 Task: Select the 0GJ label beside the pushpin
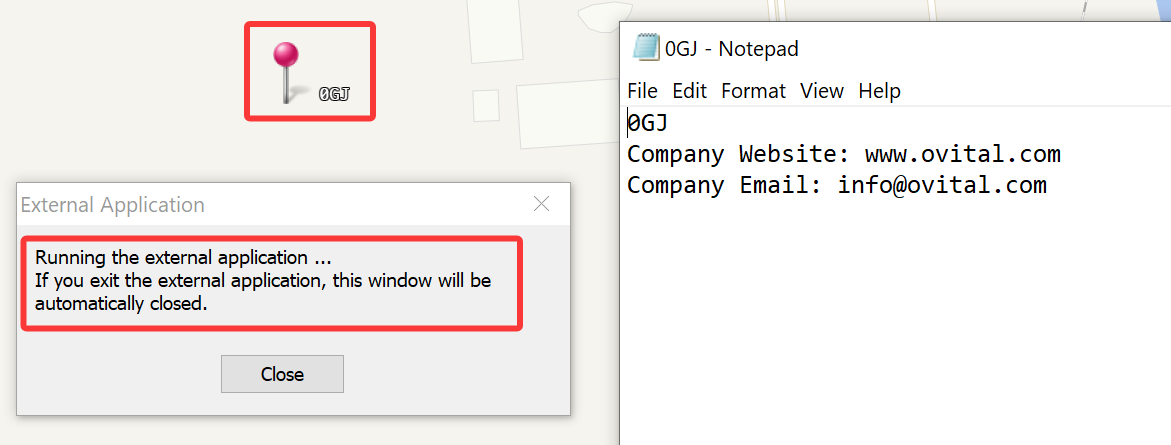point(335,94)
